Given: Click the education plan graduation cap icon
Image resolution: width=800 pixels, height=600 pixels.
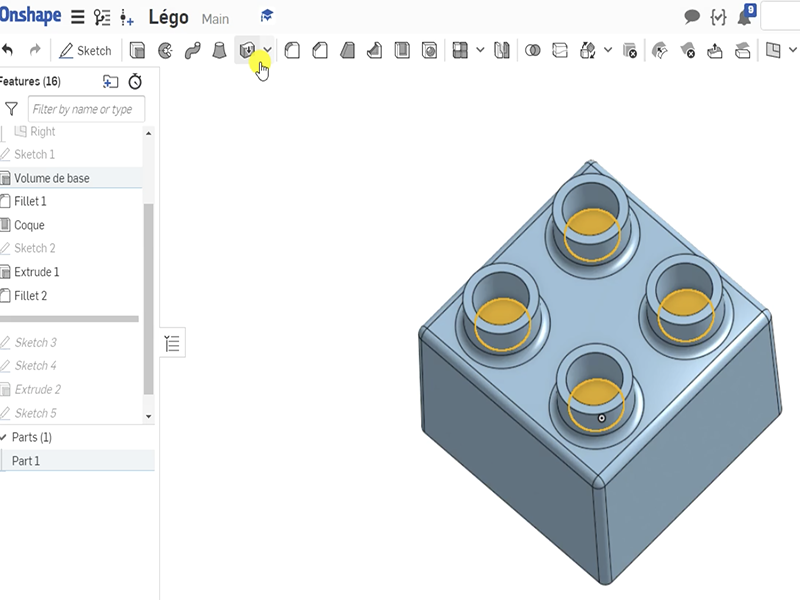Looking at the screenshot, I should pyautogui.click(x=267, y=16).
